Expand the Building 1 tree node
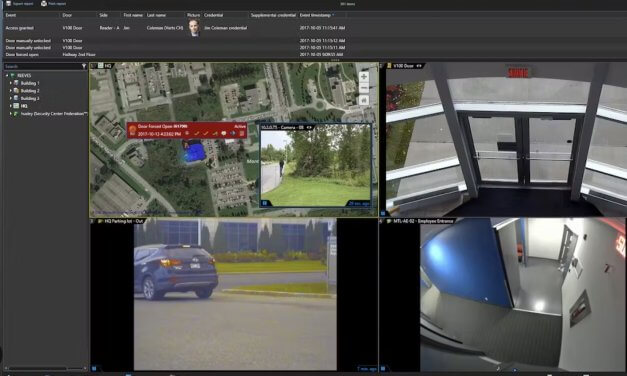Image resolution: width=627 pixels, height=376 pixels. pos(11,83)
